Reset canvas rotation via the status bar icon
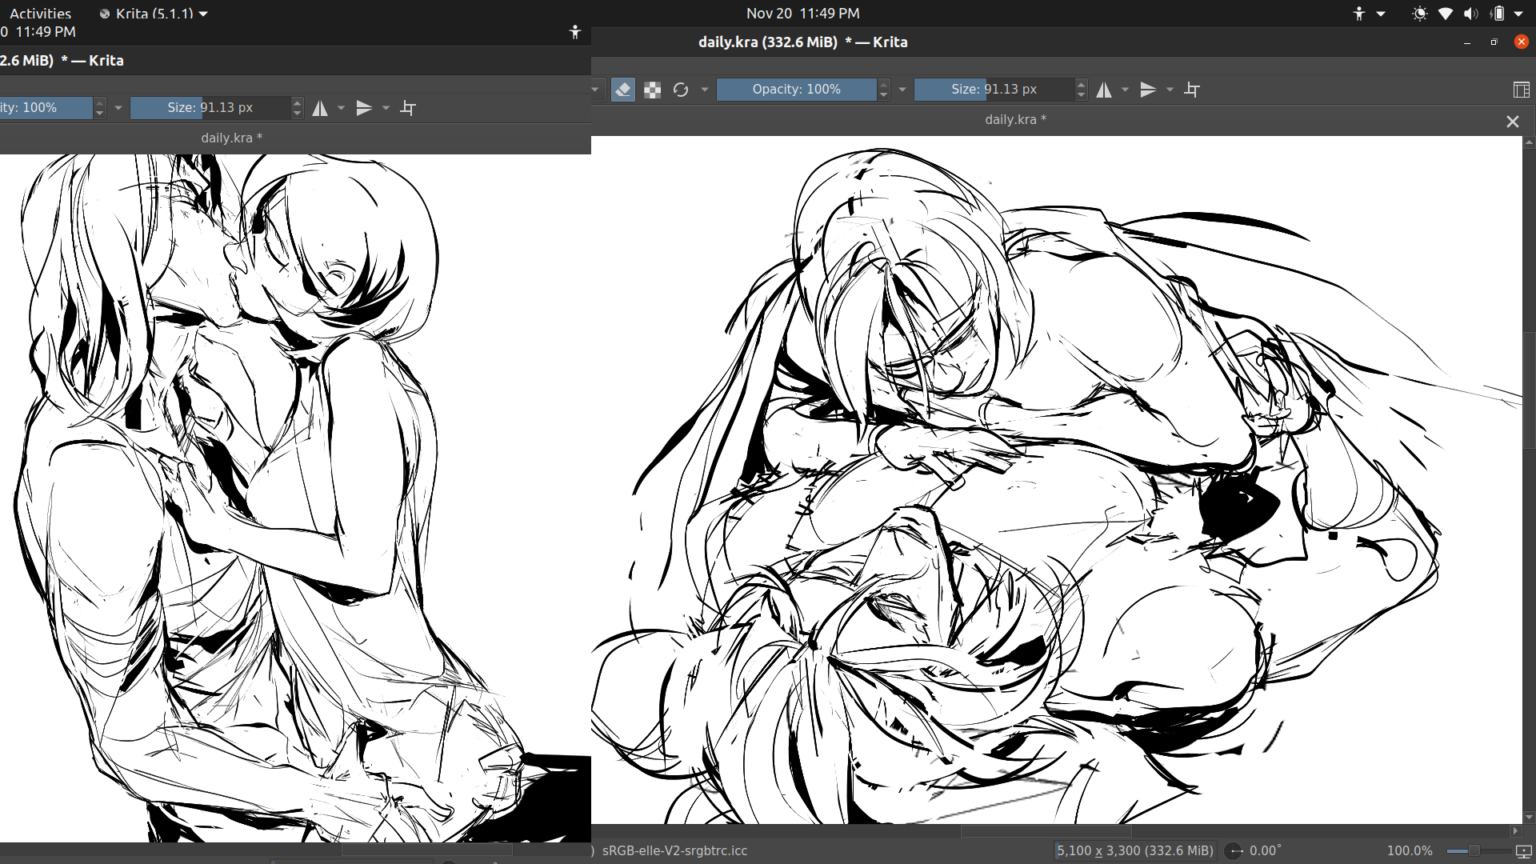1536x864 pixels. click(1235, 851)
